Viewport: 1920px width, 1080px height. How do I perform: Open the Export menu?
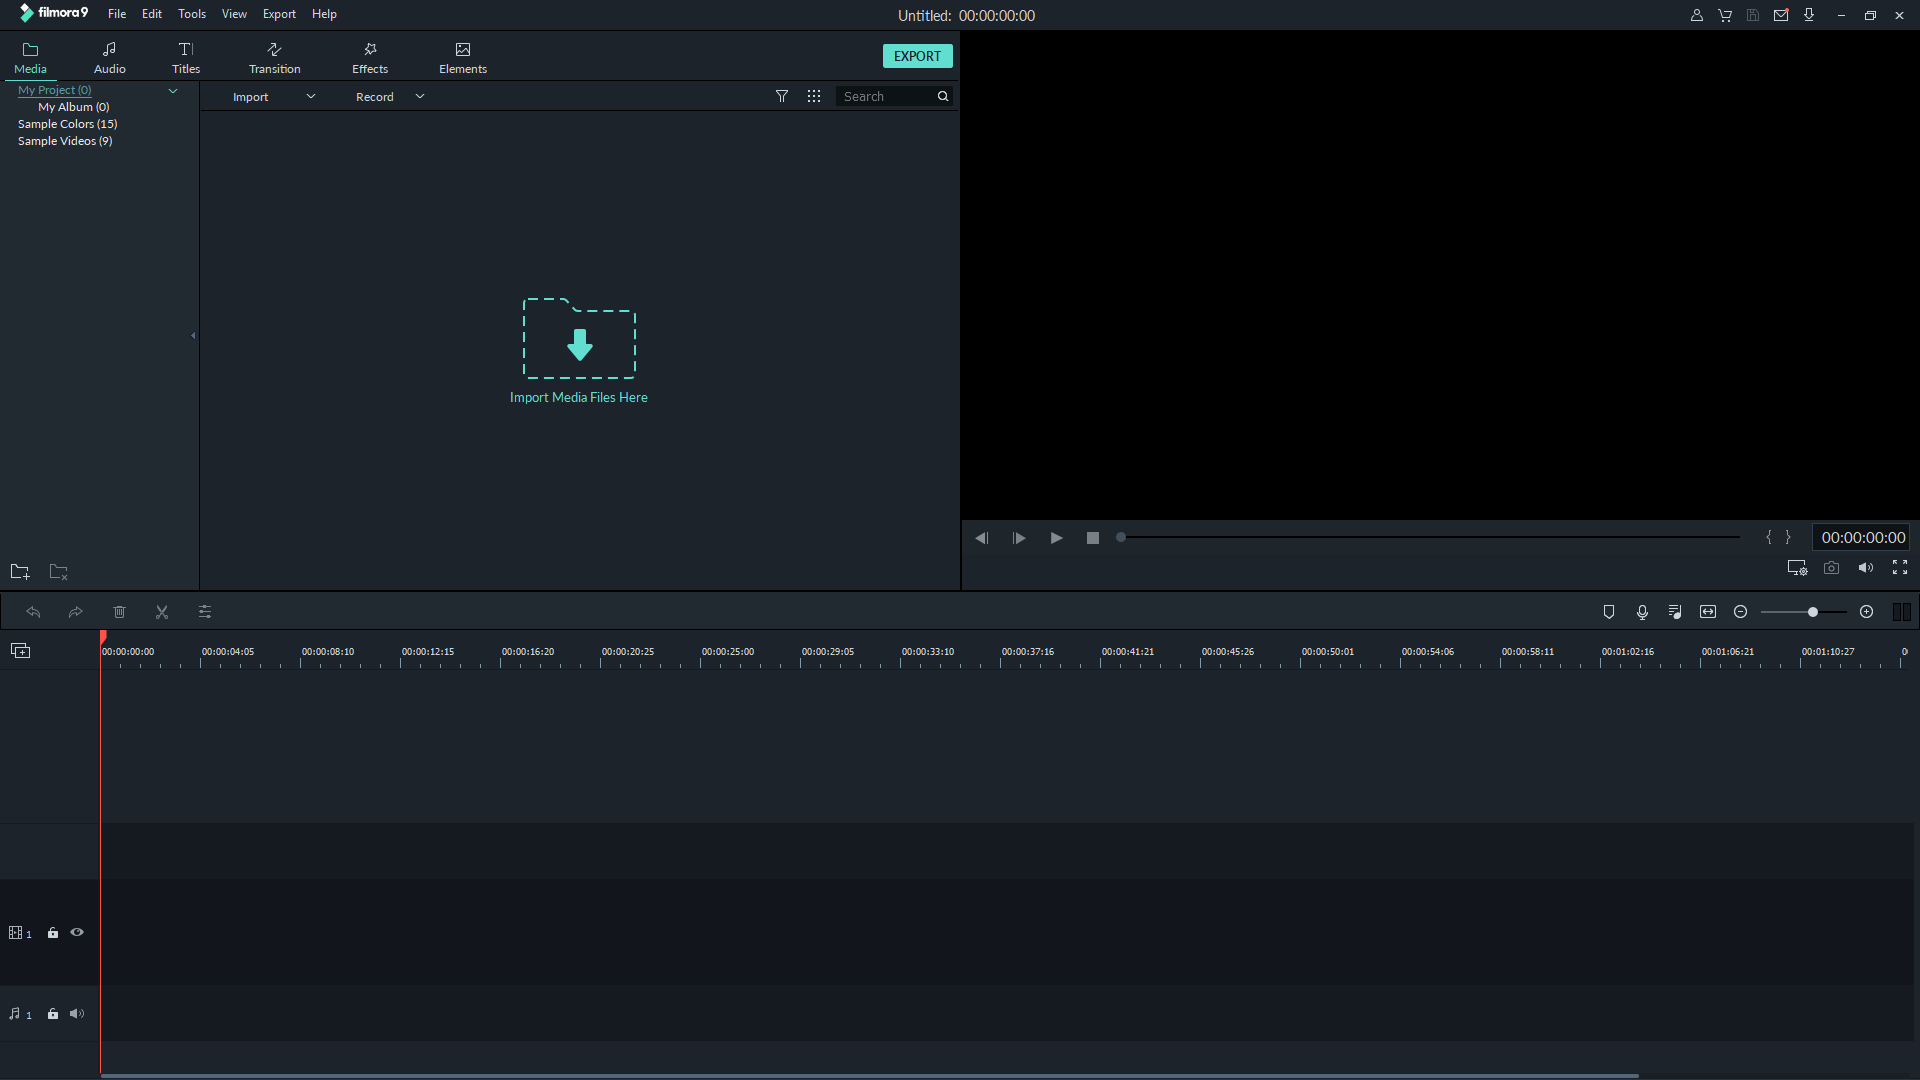(x=279, y=14)
